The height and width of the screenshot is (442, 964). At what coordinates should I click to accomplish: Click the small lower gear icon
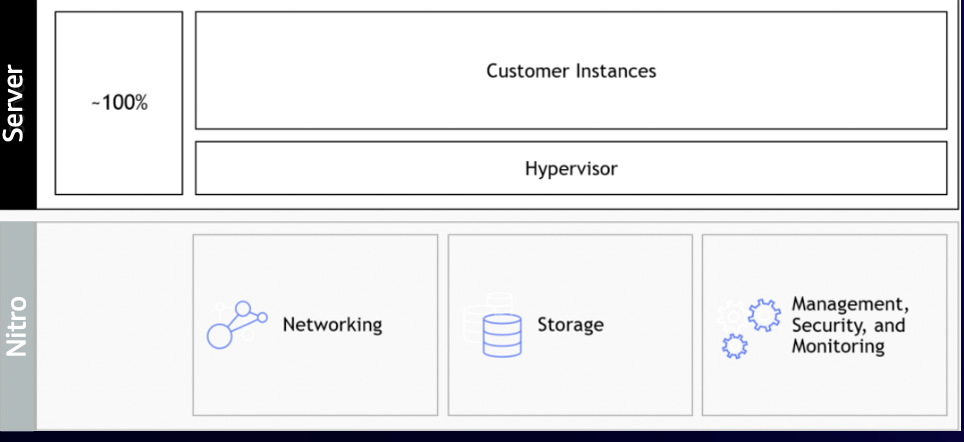[735, 347]
